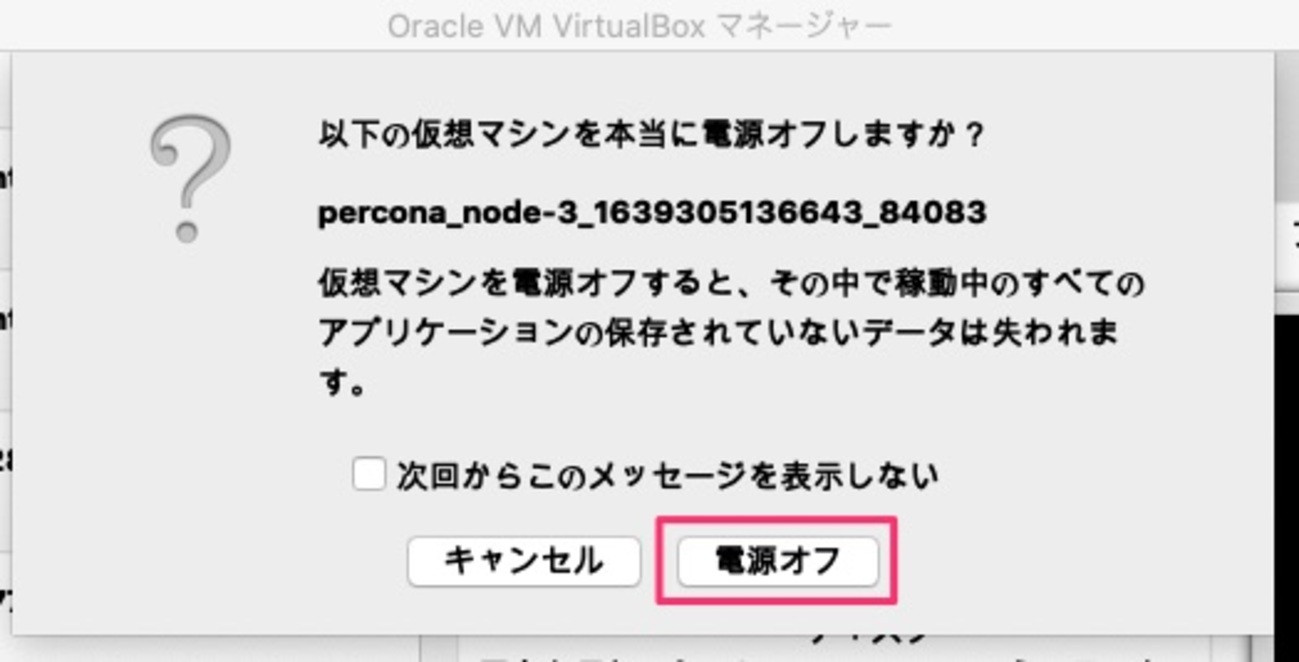
Task: Select the percona_node-3 VM name text
Action: (x=652, y=213)
